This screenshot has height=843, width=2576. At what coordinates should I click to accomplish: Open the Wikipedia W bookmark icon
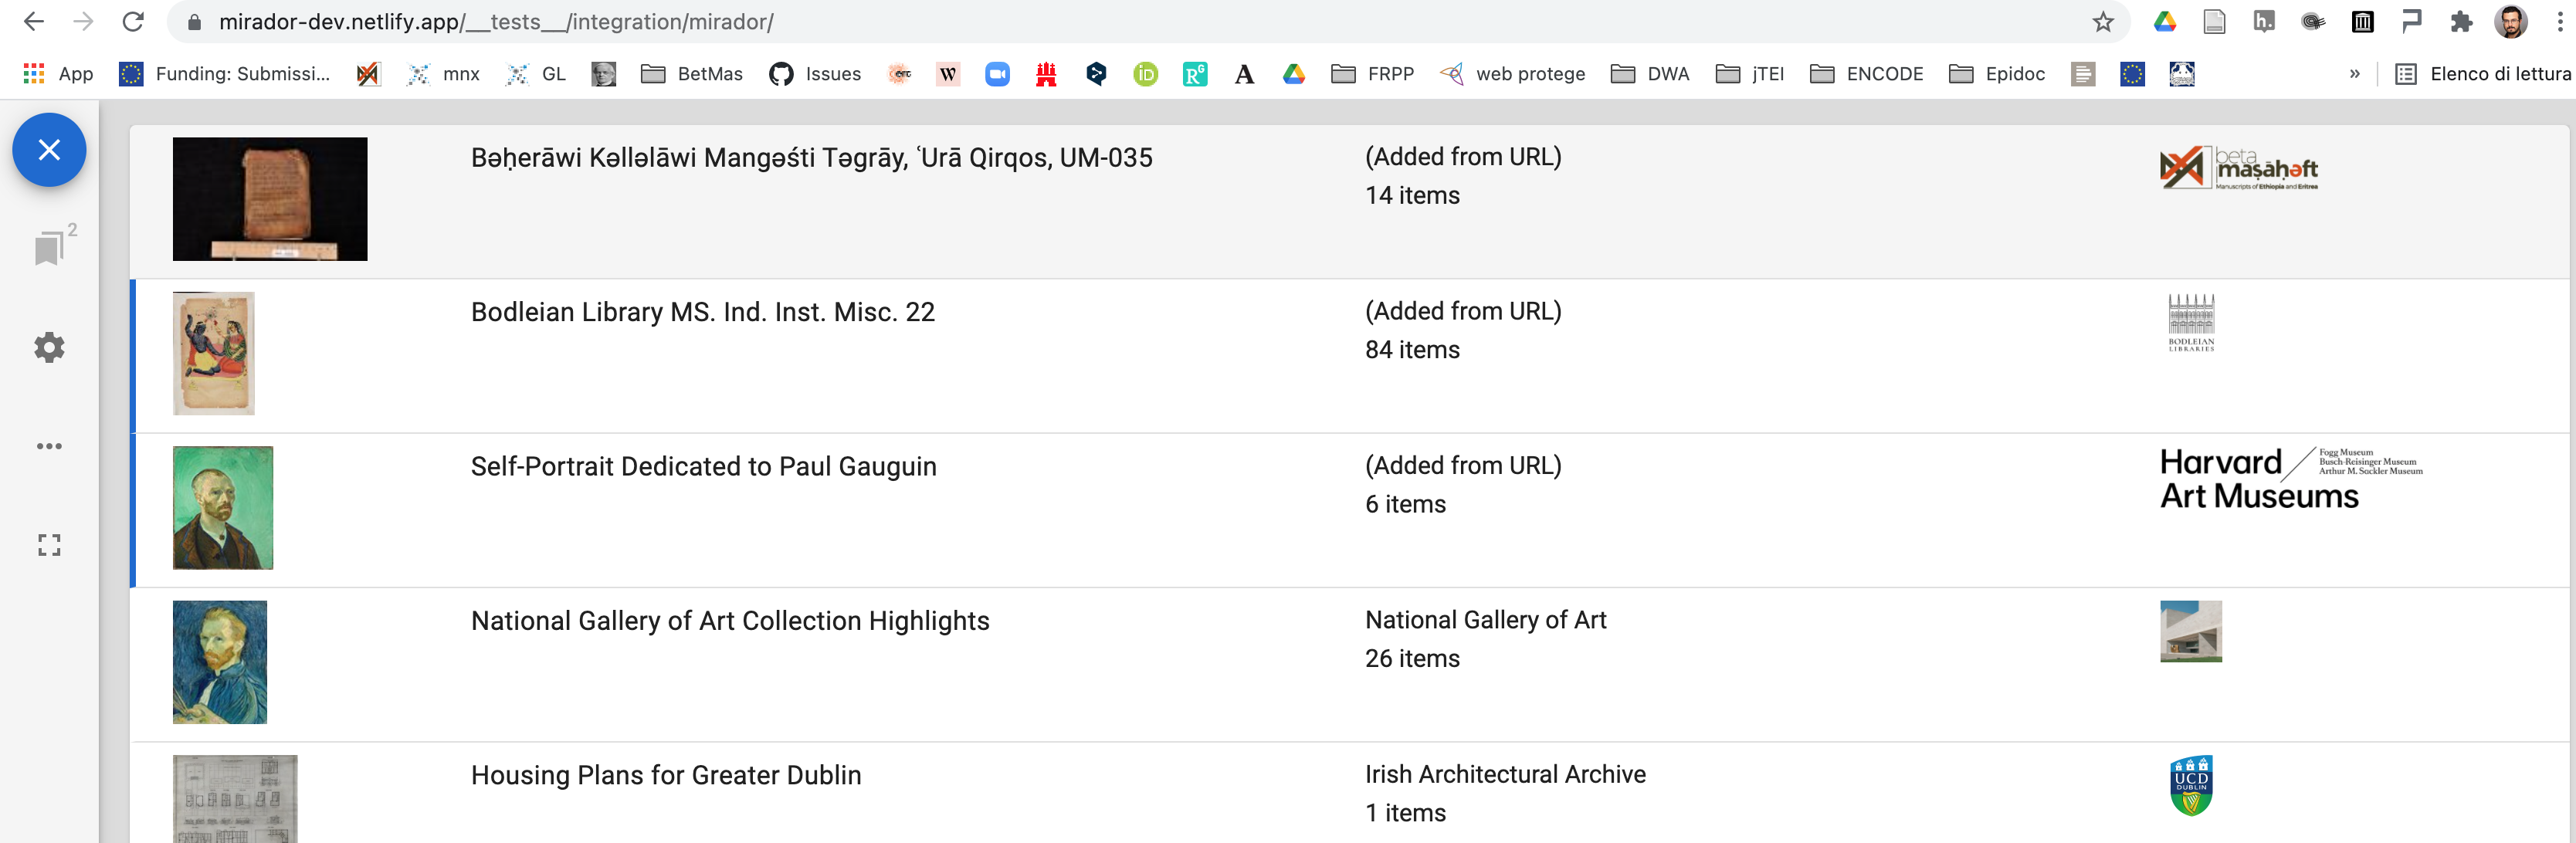click(x=948, y=74)
